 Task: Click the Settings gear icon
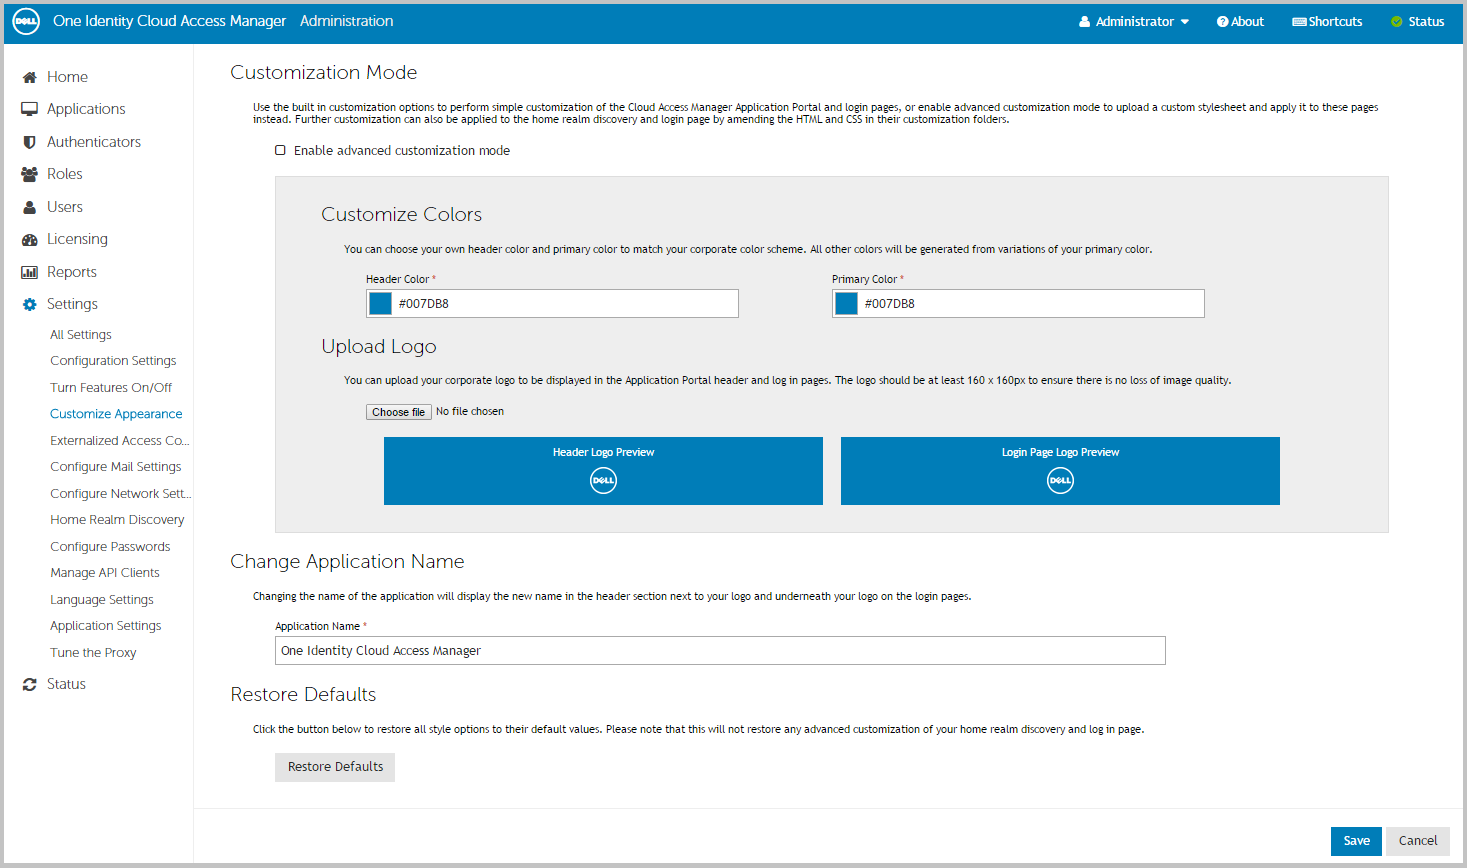(29, 304)
